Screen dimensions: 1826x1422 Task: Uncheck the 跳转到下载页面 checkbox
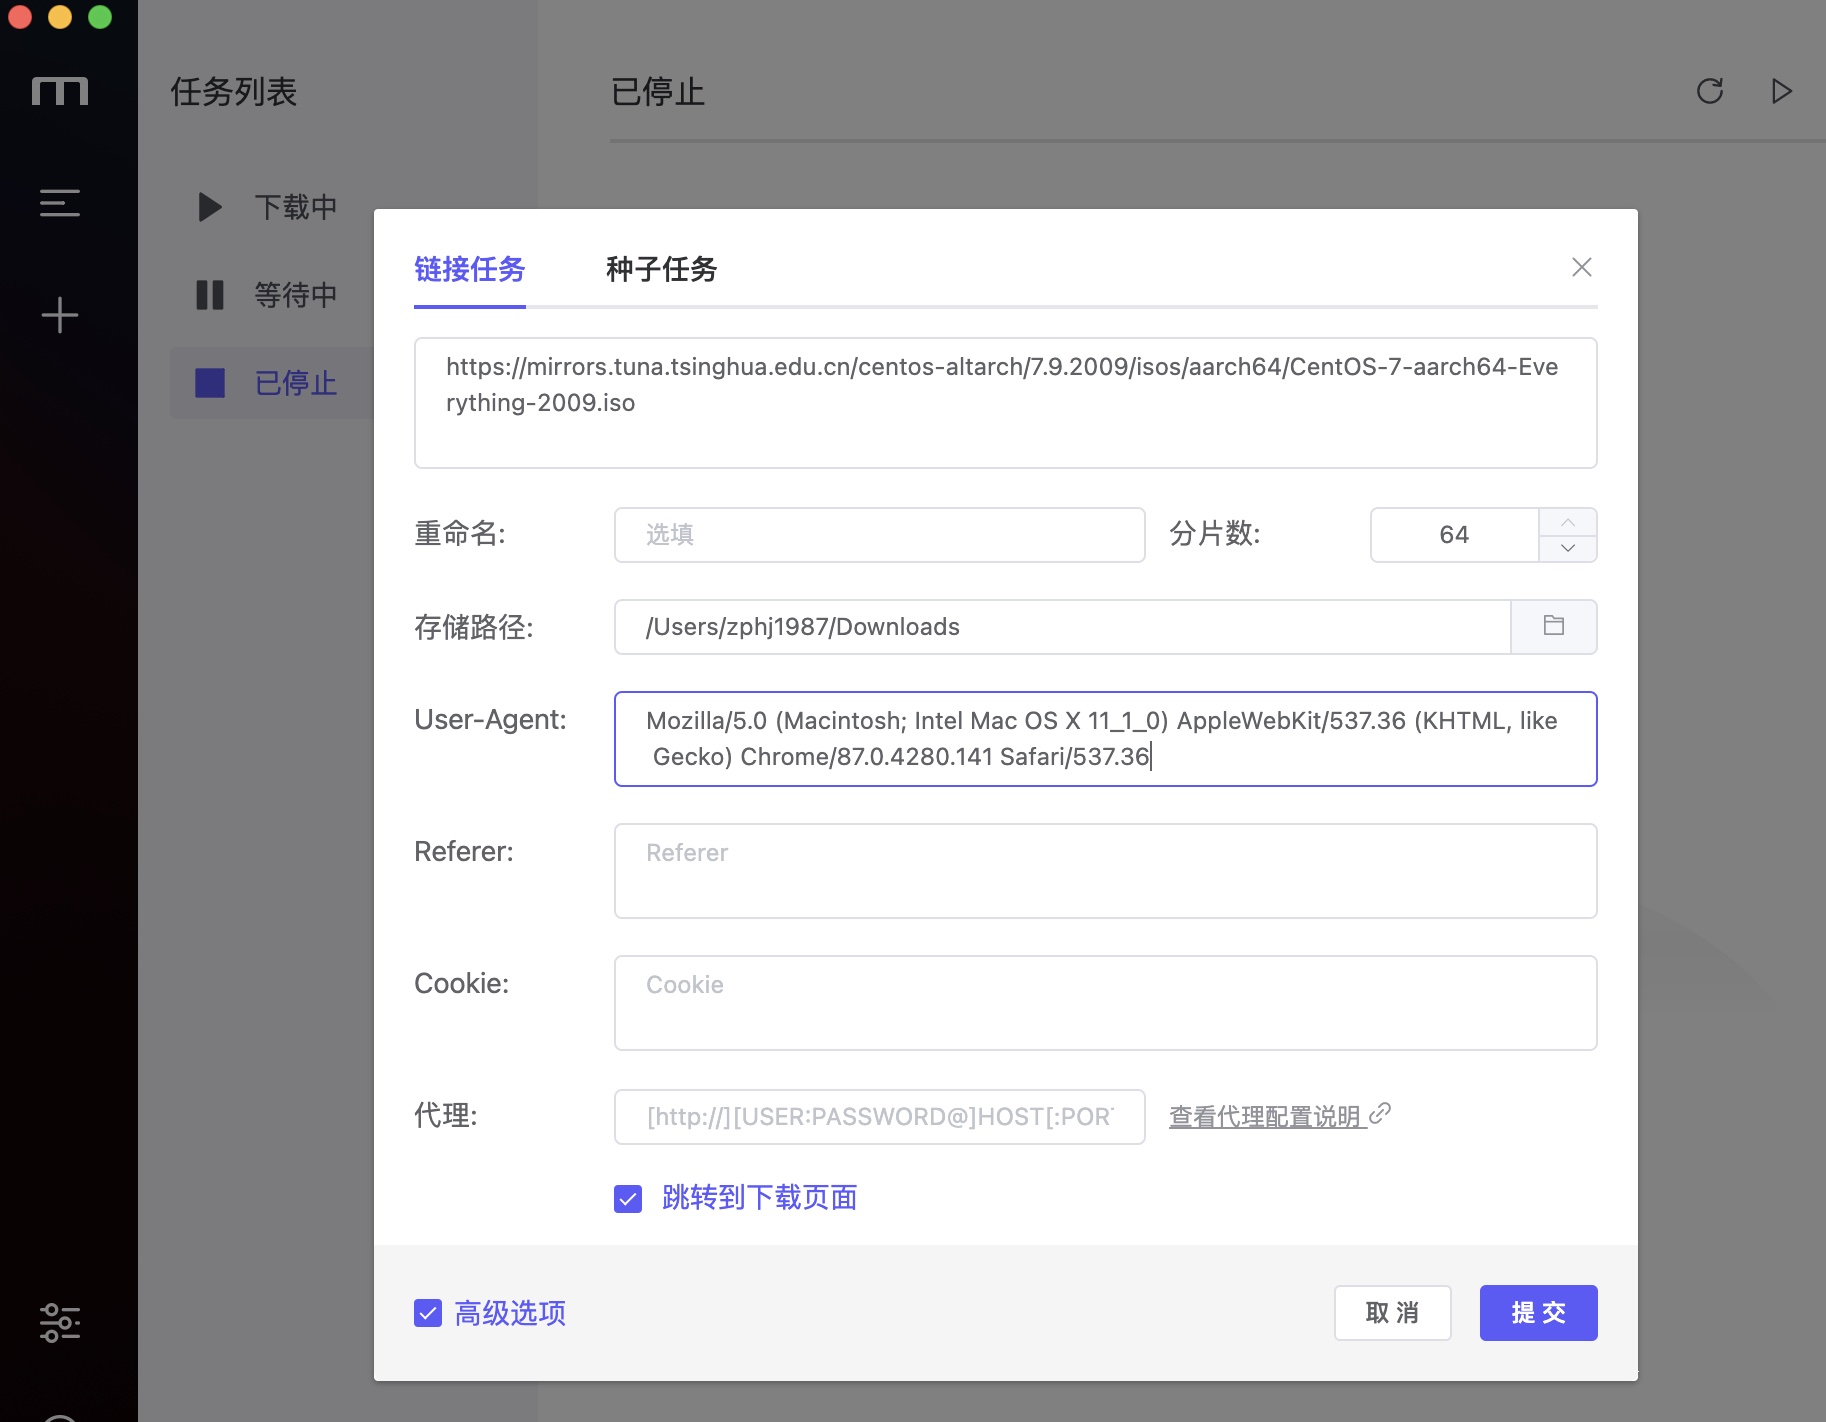click(628, 1198)
